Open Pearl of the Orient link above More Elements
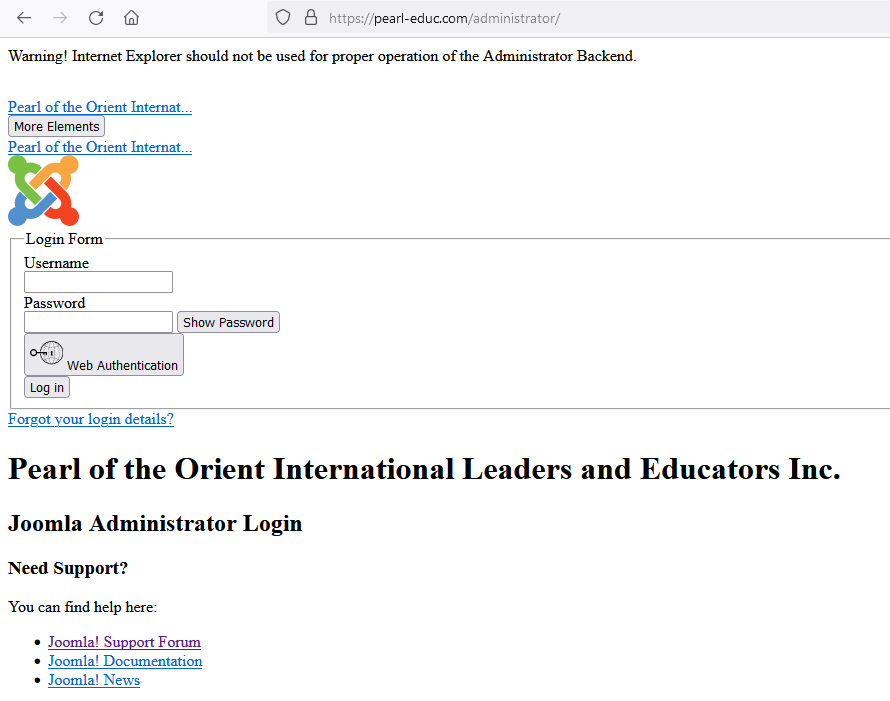The width and height of the screenshot is (890, 701). coord(100,107)
